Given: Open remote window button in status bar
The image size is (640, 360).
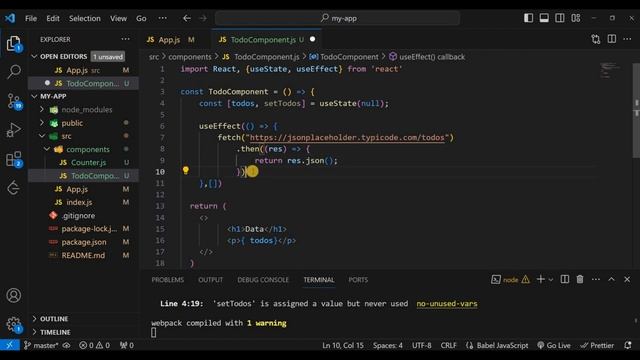Looking at the screenshot, I should [x=10, y=345].
